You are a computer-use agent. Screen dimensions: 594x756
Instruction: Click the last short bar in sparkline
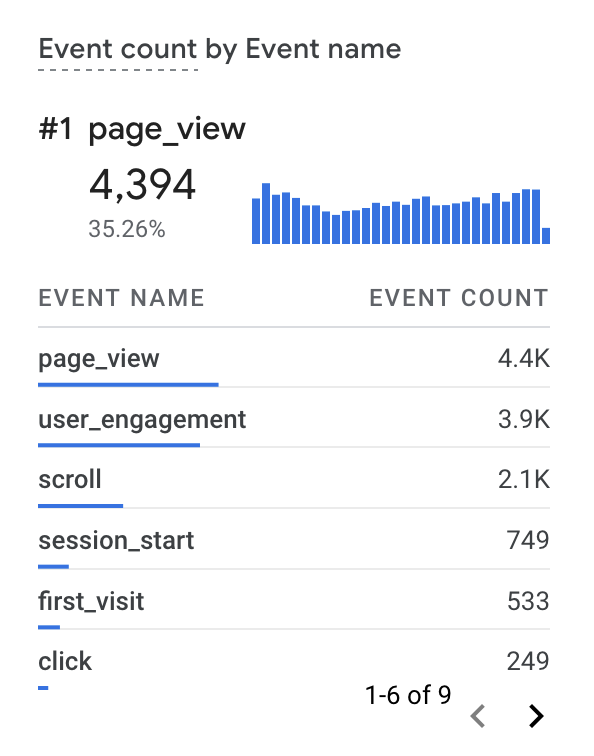546,236
